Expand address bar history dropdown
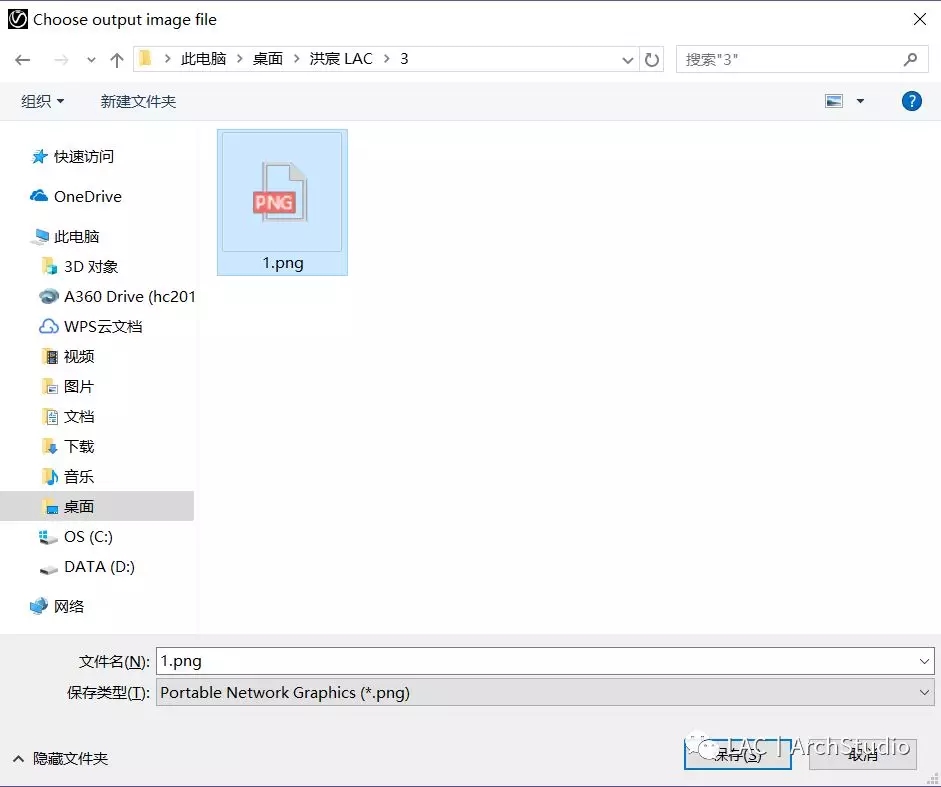941x787 pixels. coord(628,59)
